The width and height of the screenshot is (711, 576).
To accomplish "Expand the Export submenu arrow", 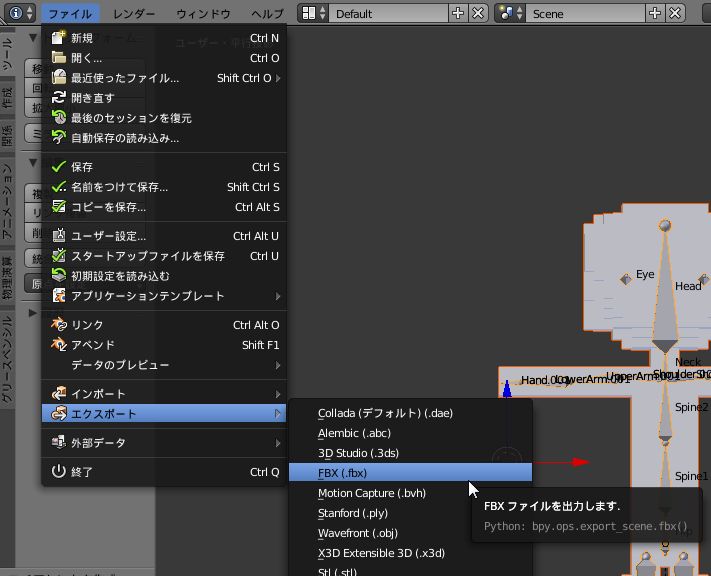I will (278, 414).
